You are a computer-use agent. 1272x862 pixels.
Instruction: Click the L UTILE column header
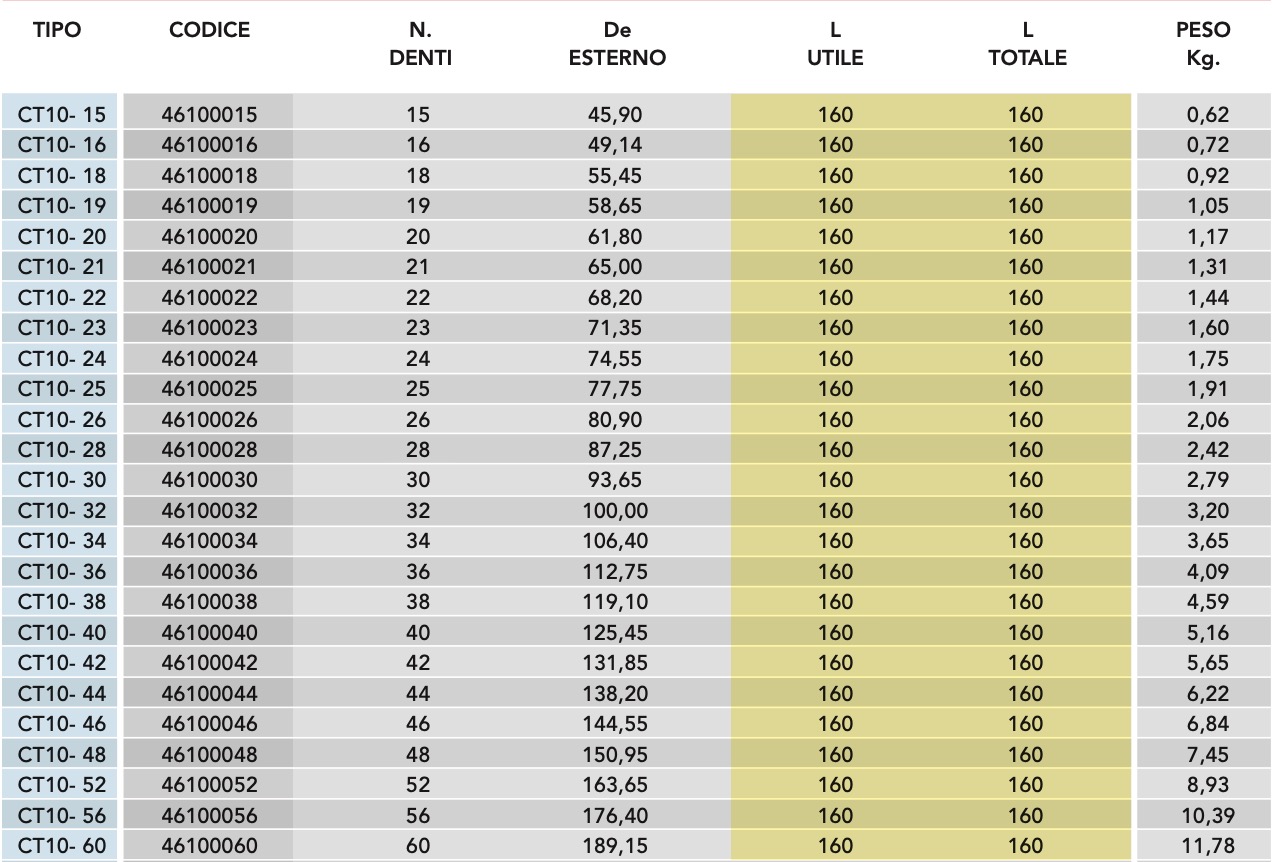pos(835,44)
